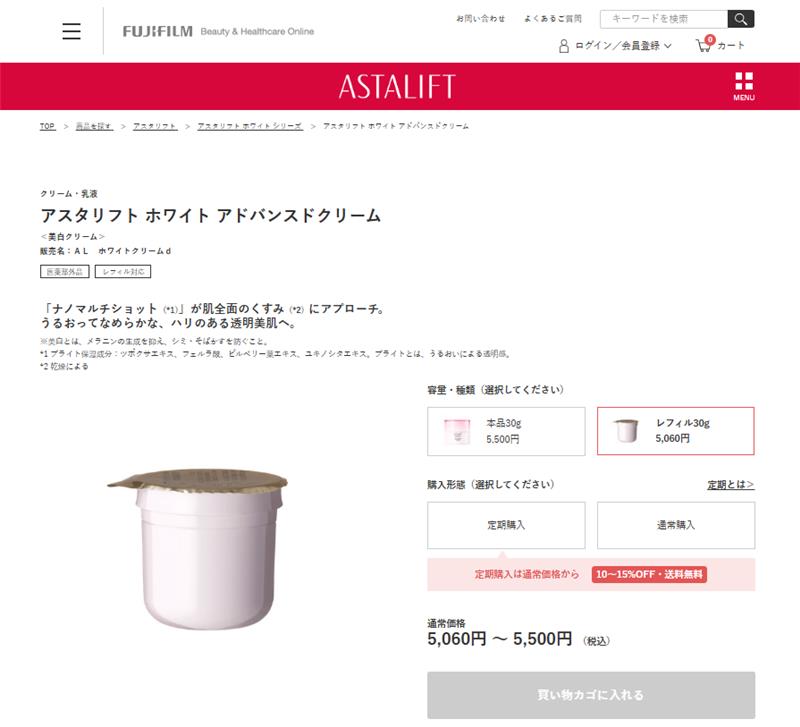The image size is (800, 727).
Task: Open the shopping cart icon
Action: [705, 44]
